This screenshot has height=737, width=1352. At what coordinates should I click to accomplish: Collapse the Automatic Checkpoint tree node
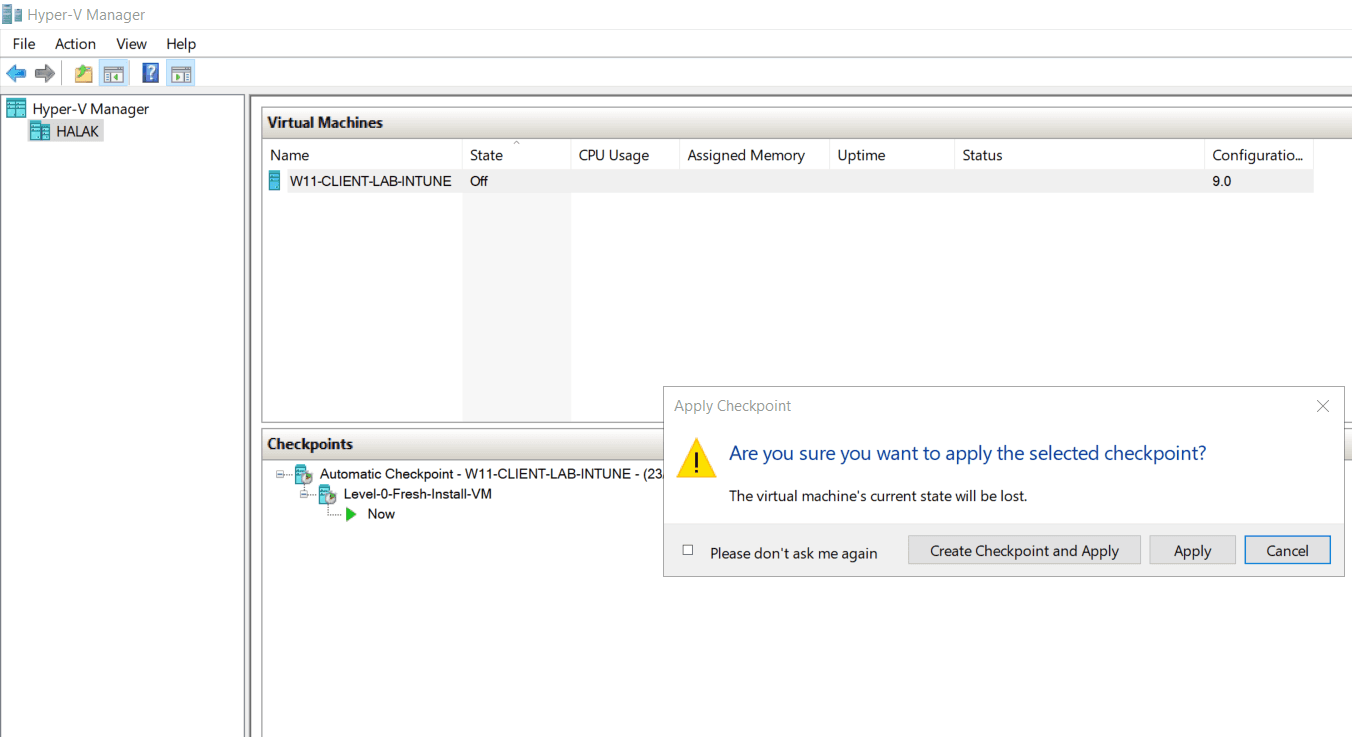click(x=281, y=474)
